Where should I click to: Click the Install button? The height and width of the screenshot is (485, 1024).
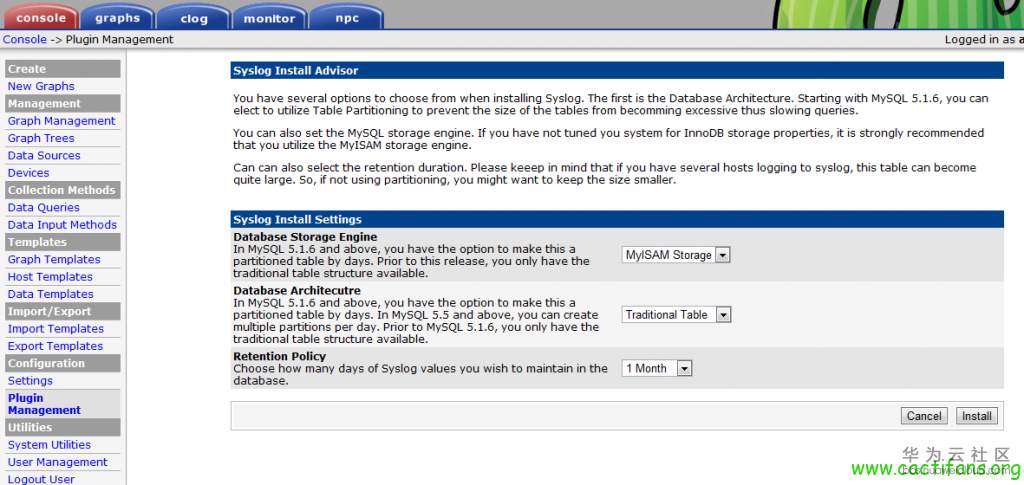pos(977,416)
